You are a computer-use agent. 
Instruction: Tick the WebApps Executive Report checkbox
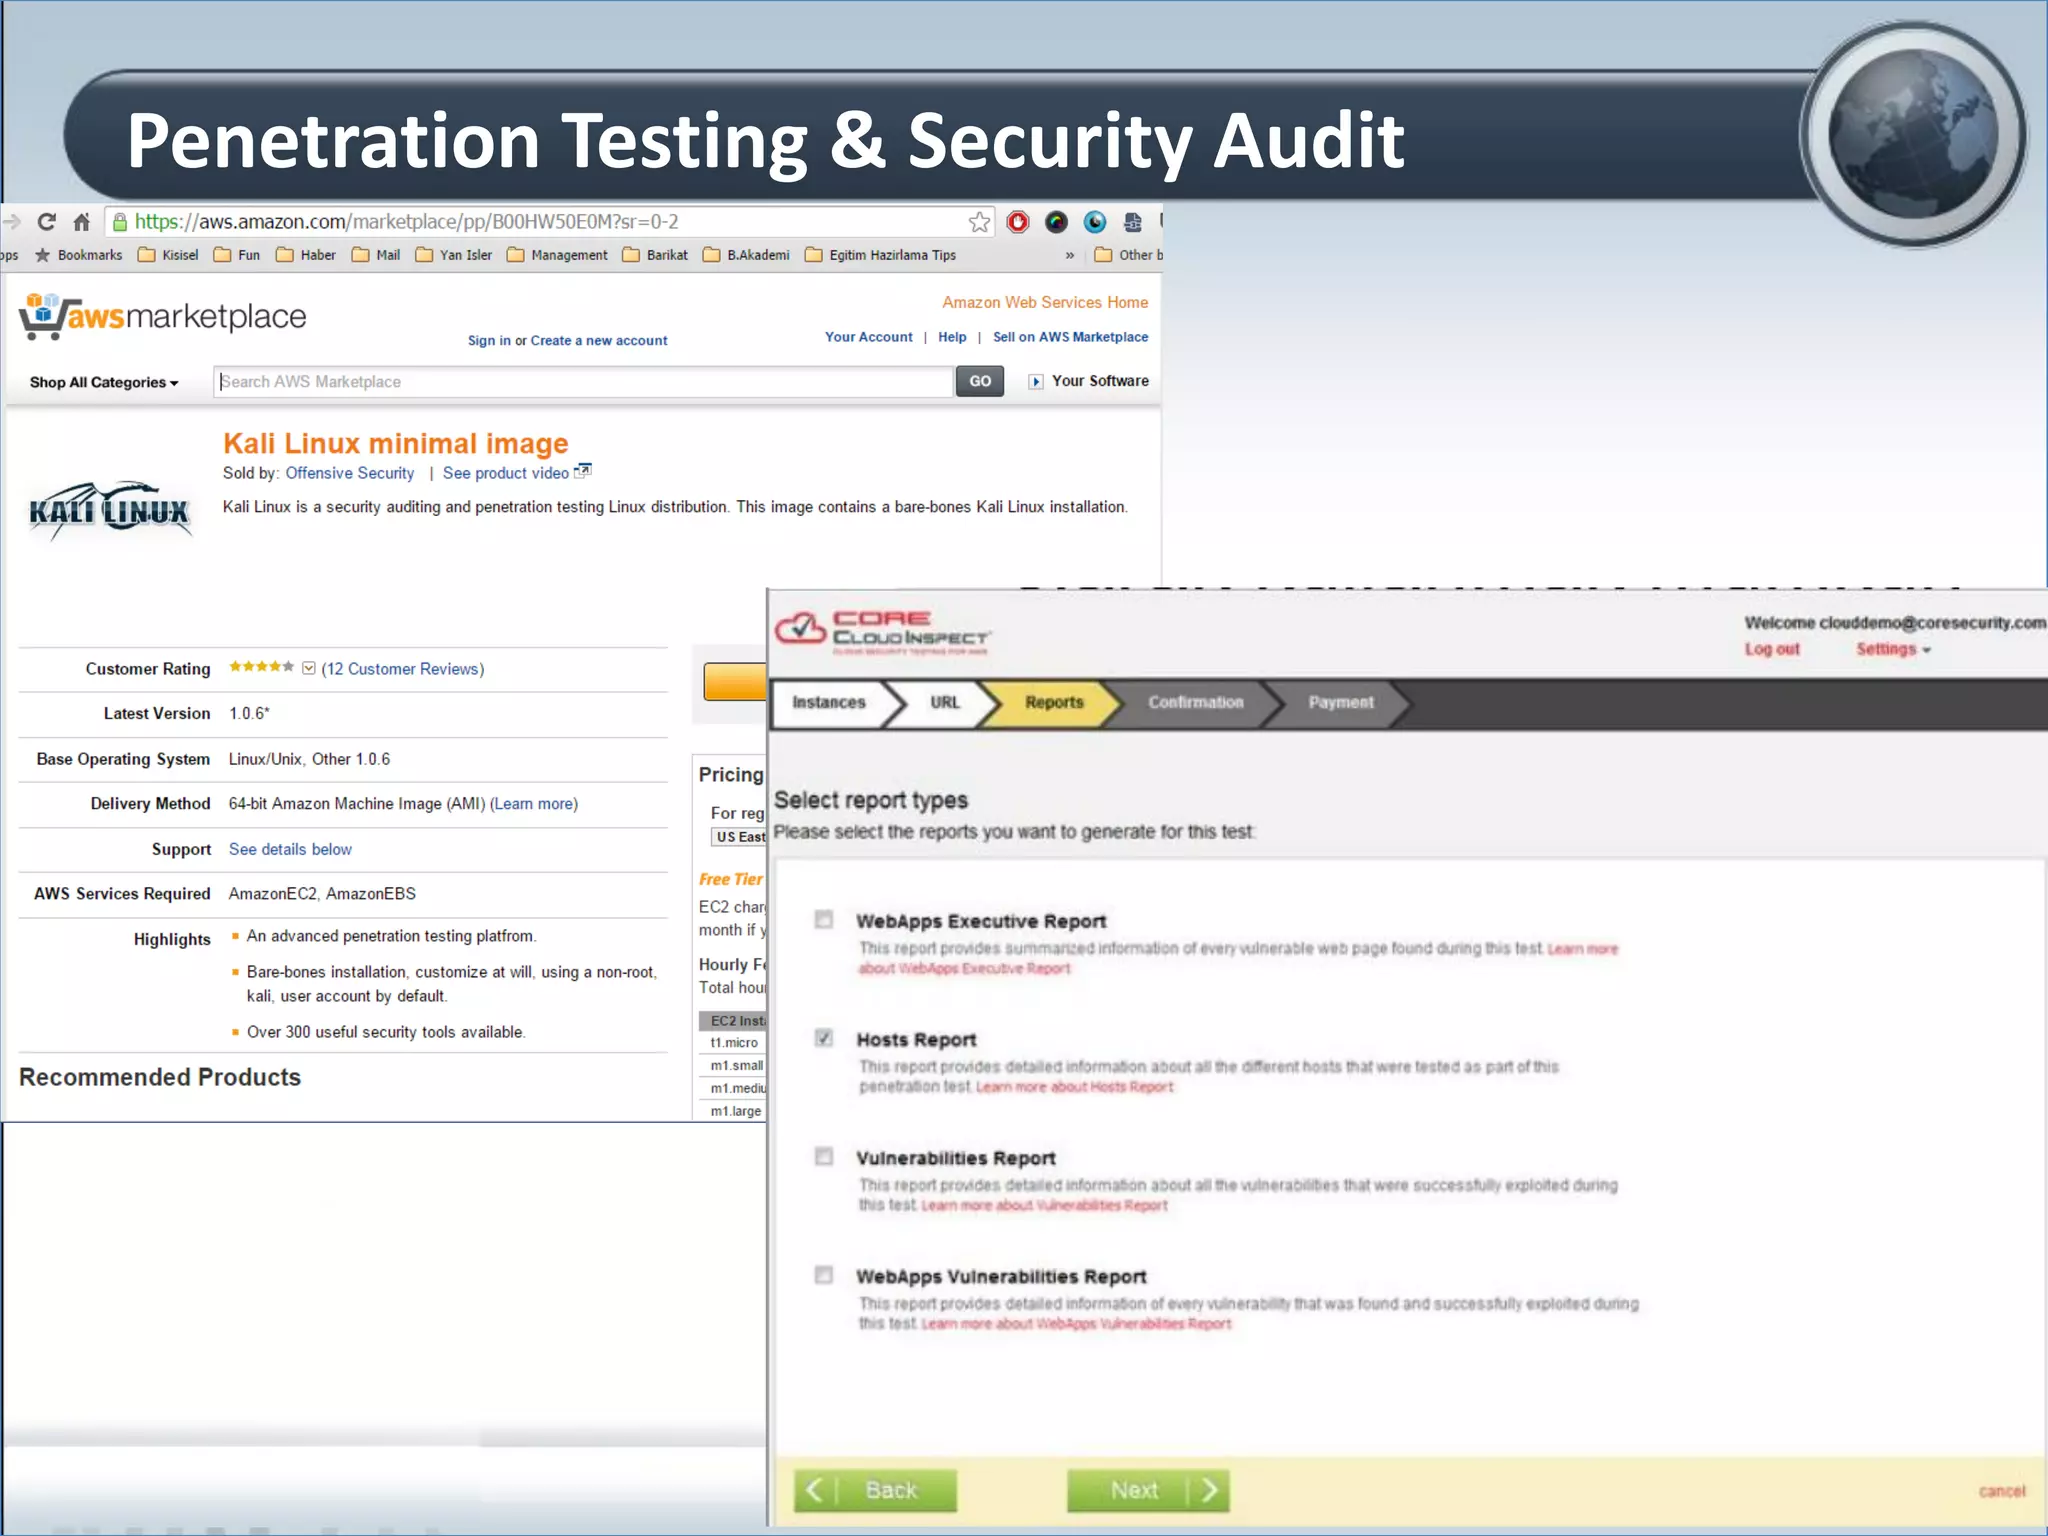[823, 919]
